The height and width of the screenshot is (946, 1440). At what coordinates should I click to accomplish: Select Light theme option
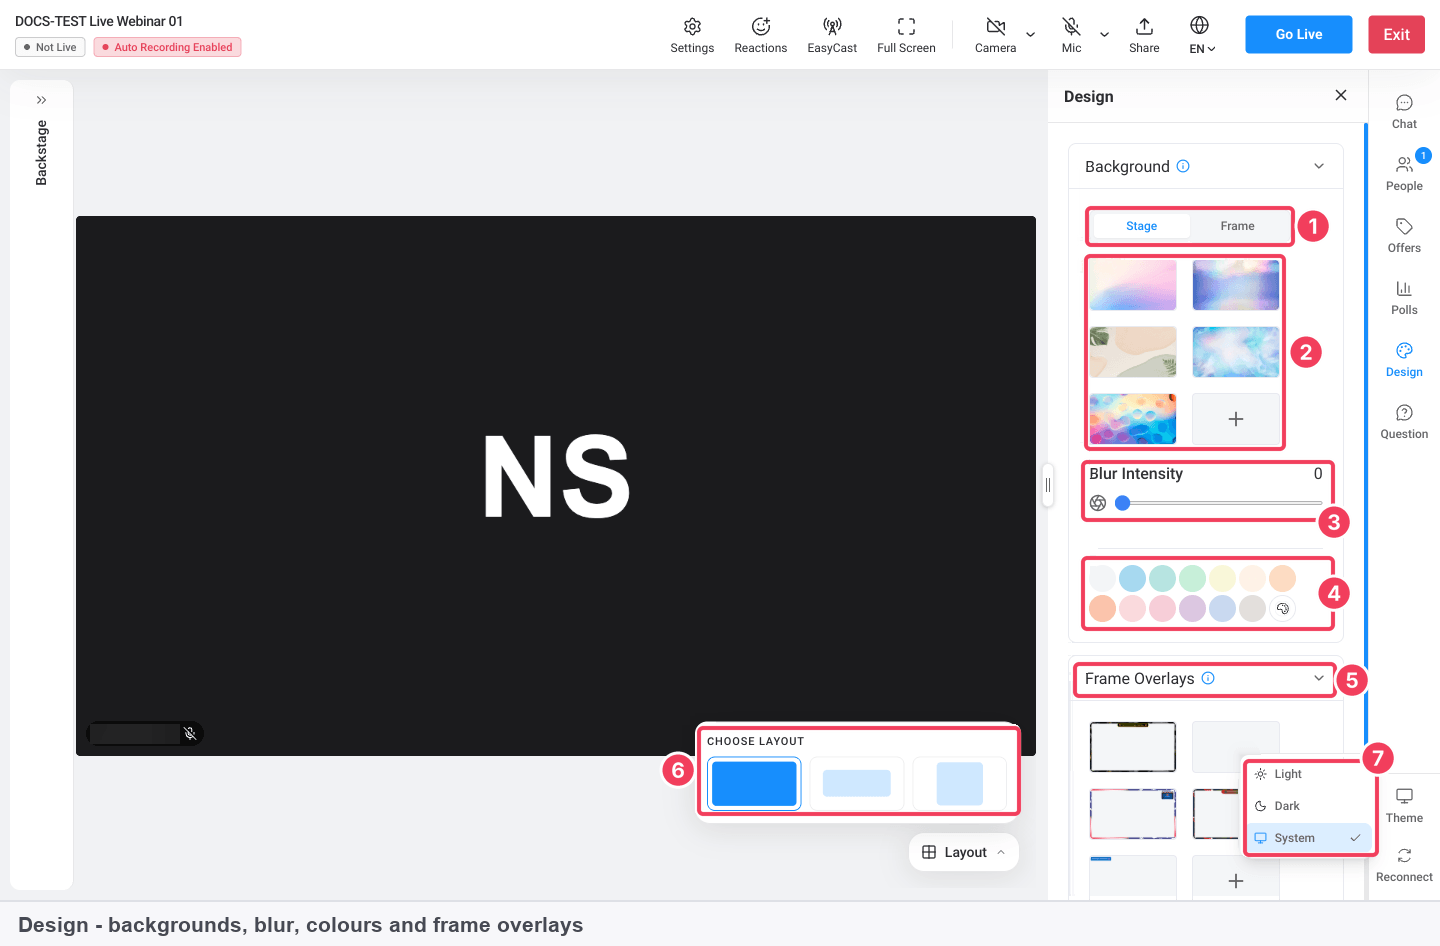[x=1309, y=774]
